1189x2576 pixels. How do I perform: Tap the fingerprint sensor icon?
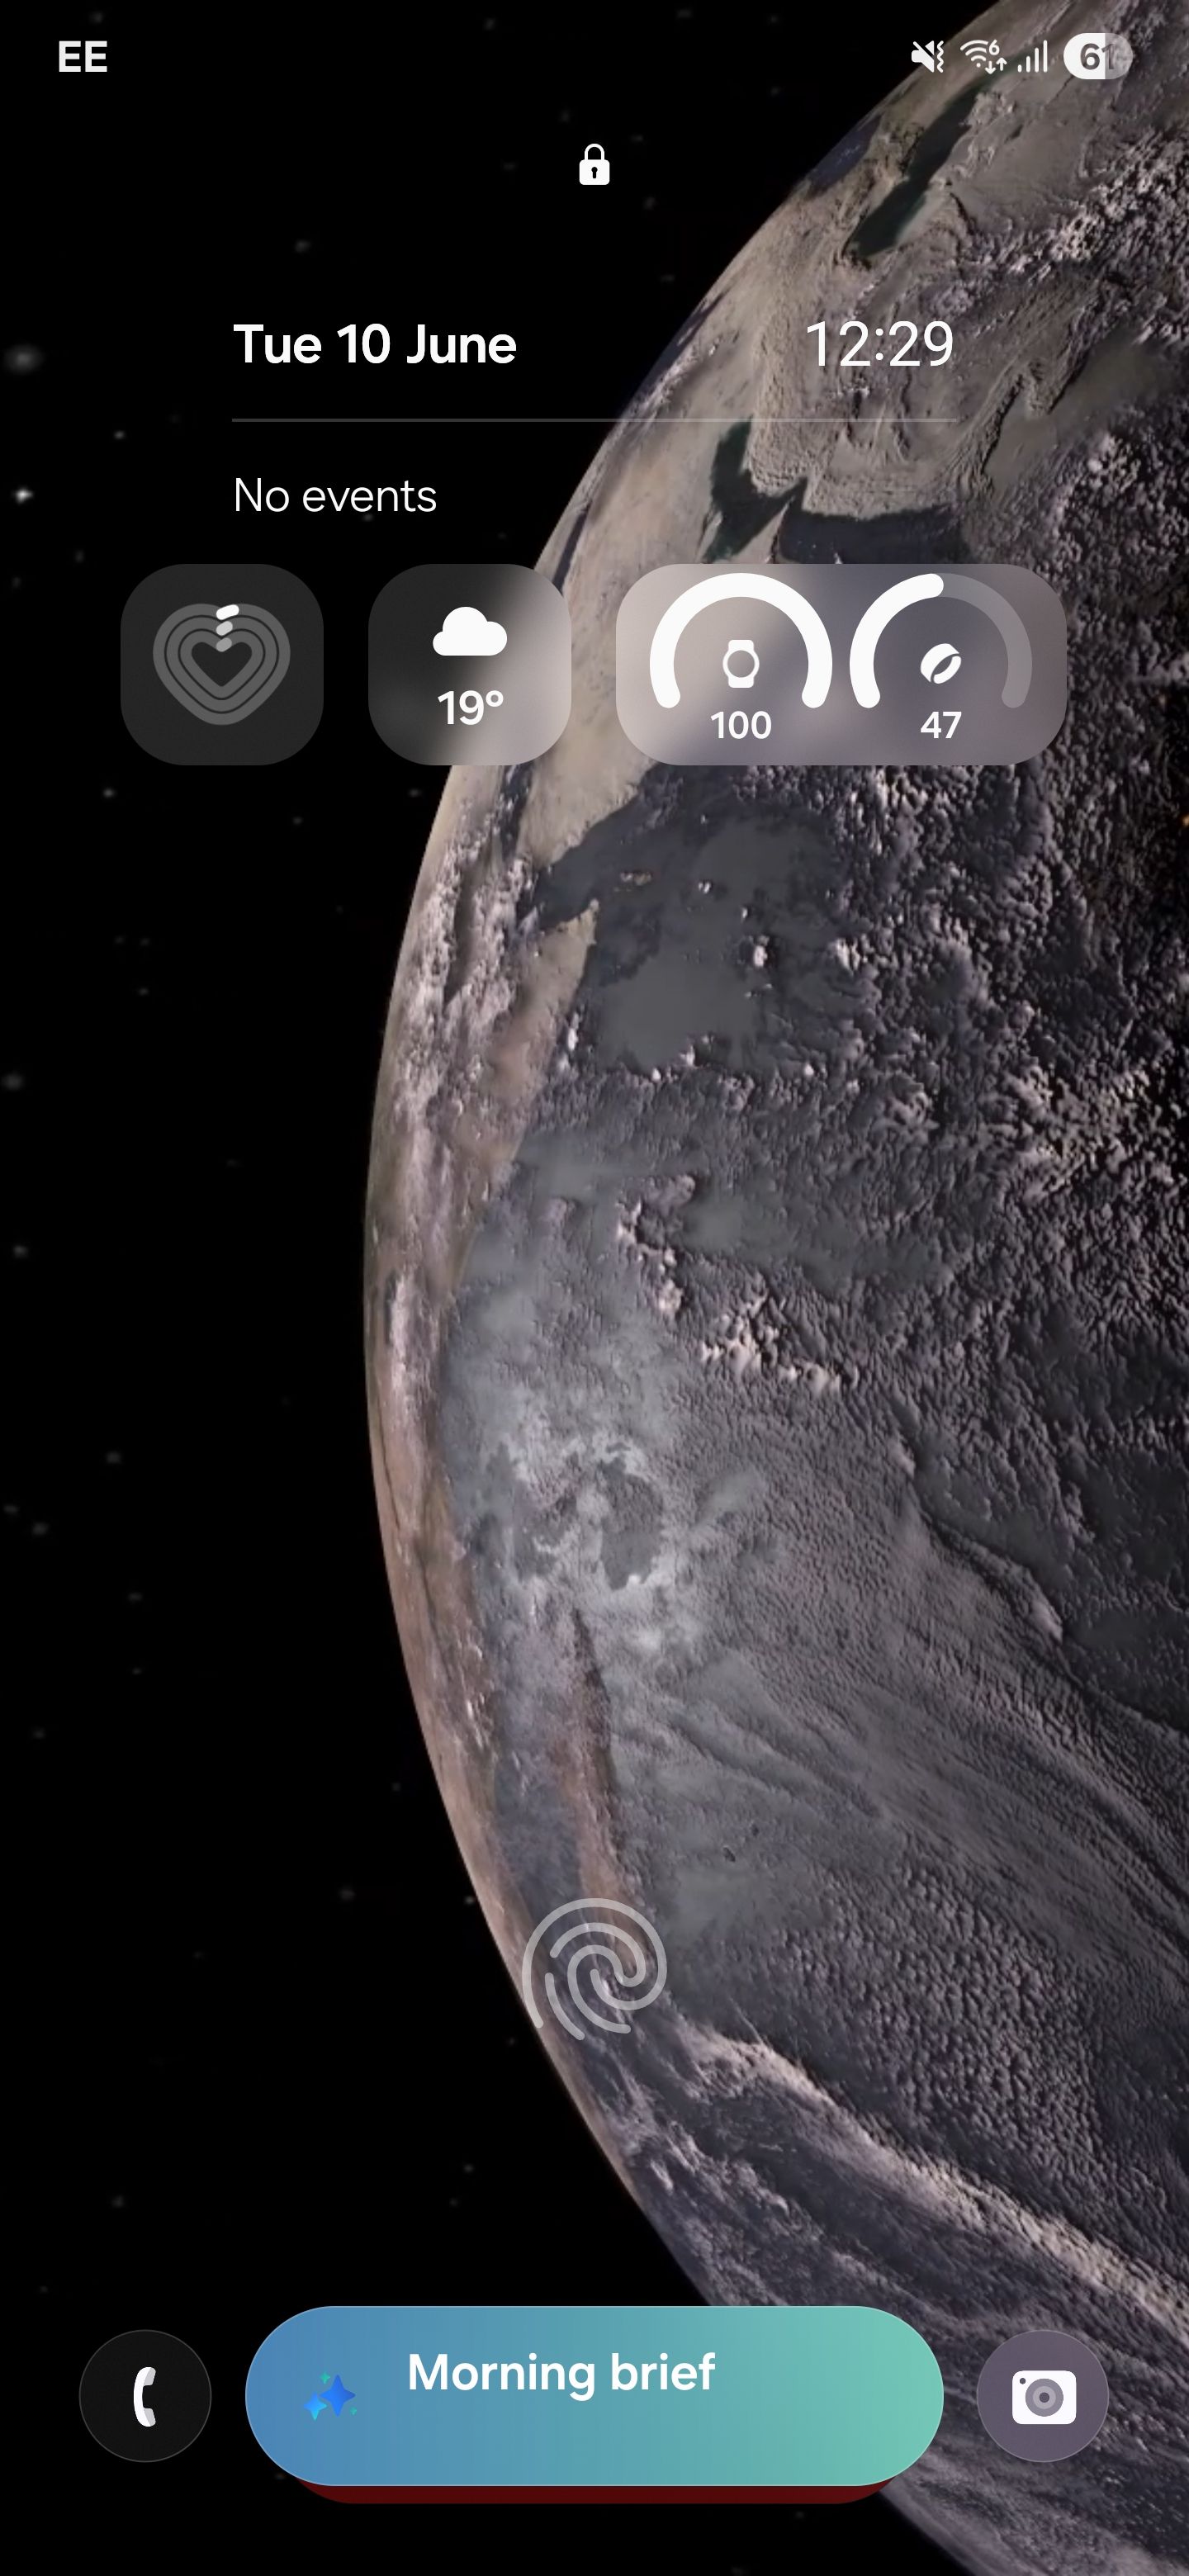click(x=594, y=1968)
